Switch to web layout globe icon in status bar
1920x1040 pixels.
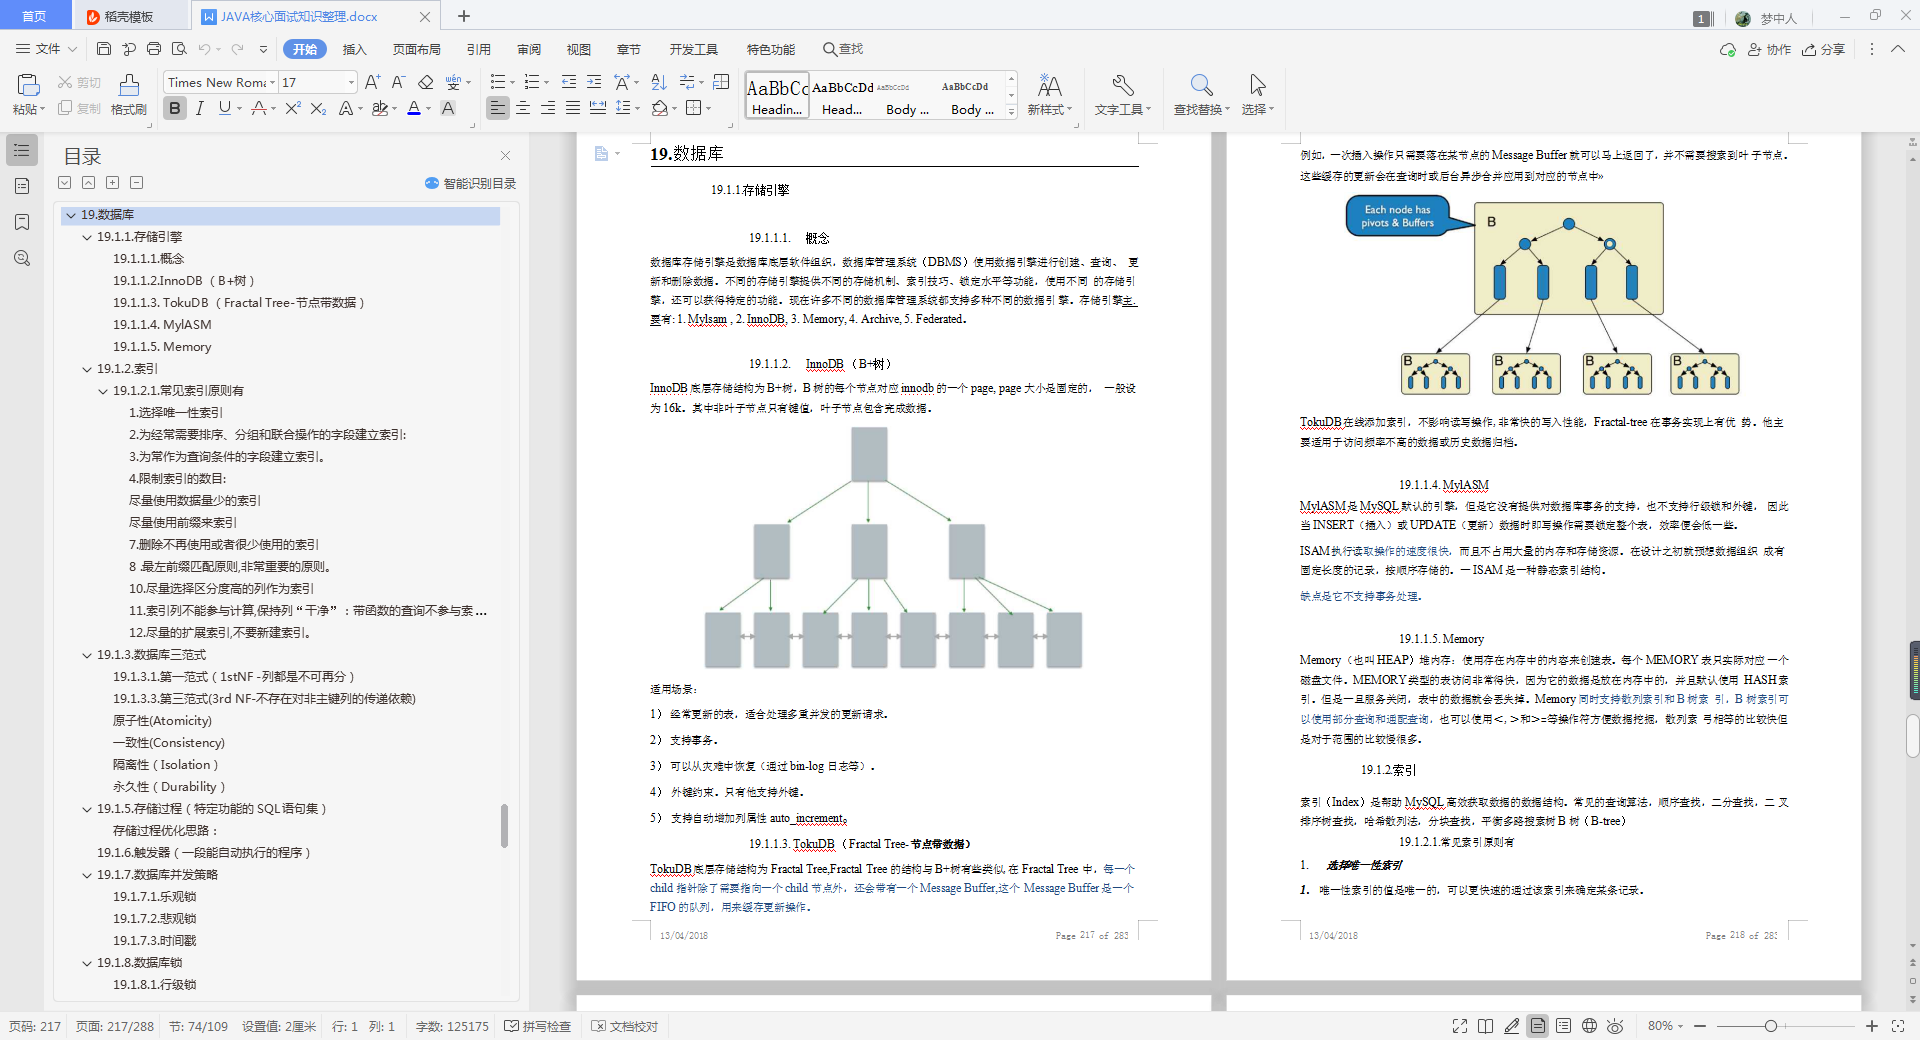[x=1589, y=1026]
